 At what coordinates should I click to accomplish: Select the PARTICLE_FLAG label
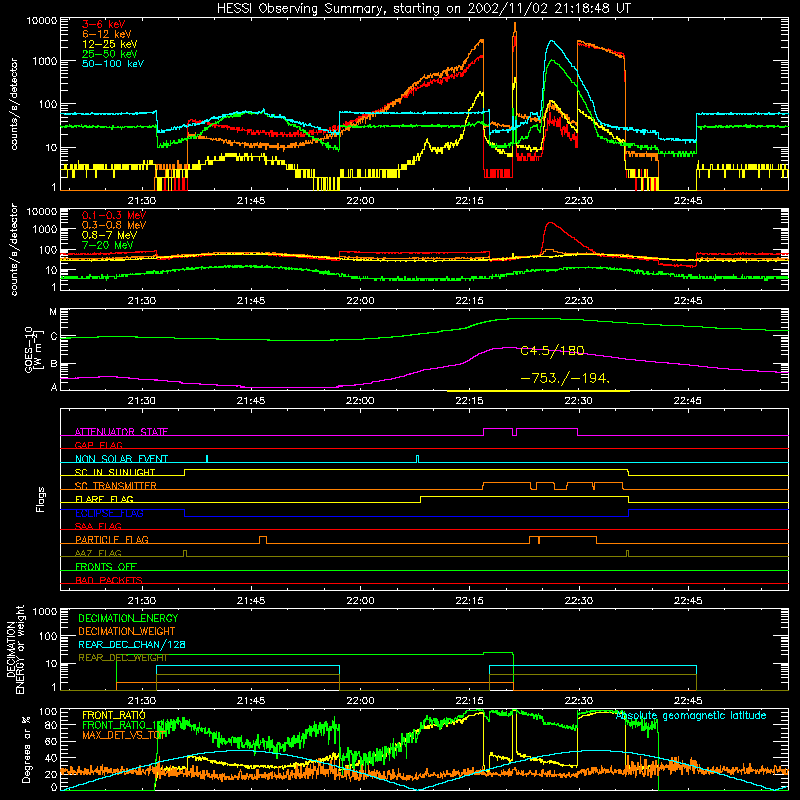tap(112, 539)
